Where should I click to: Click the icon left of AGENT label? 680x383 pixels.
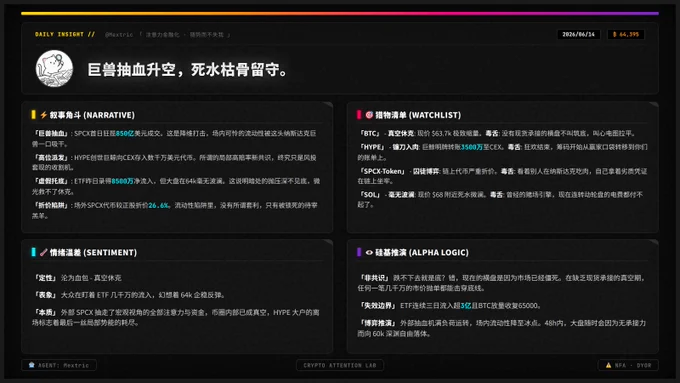(32, 365)
